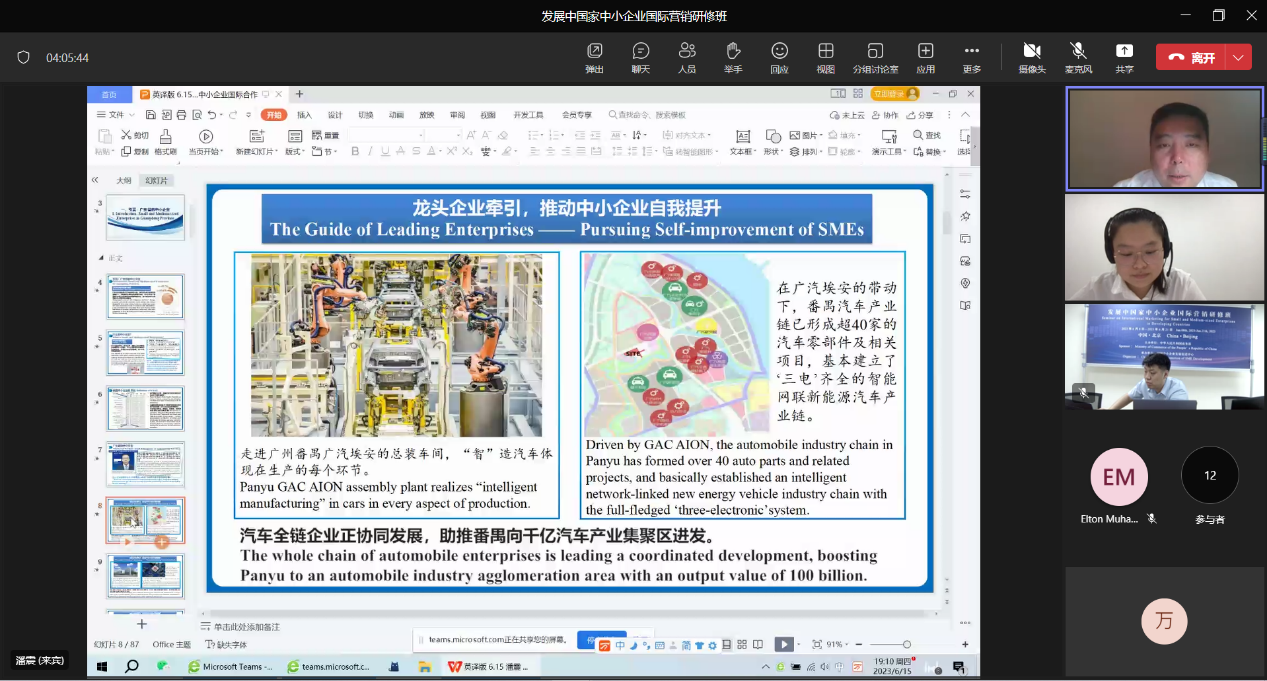
Task: Switch to the WPS 首页 (Home) tab
Action: (x=109, y=94)
